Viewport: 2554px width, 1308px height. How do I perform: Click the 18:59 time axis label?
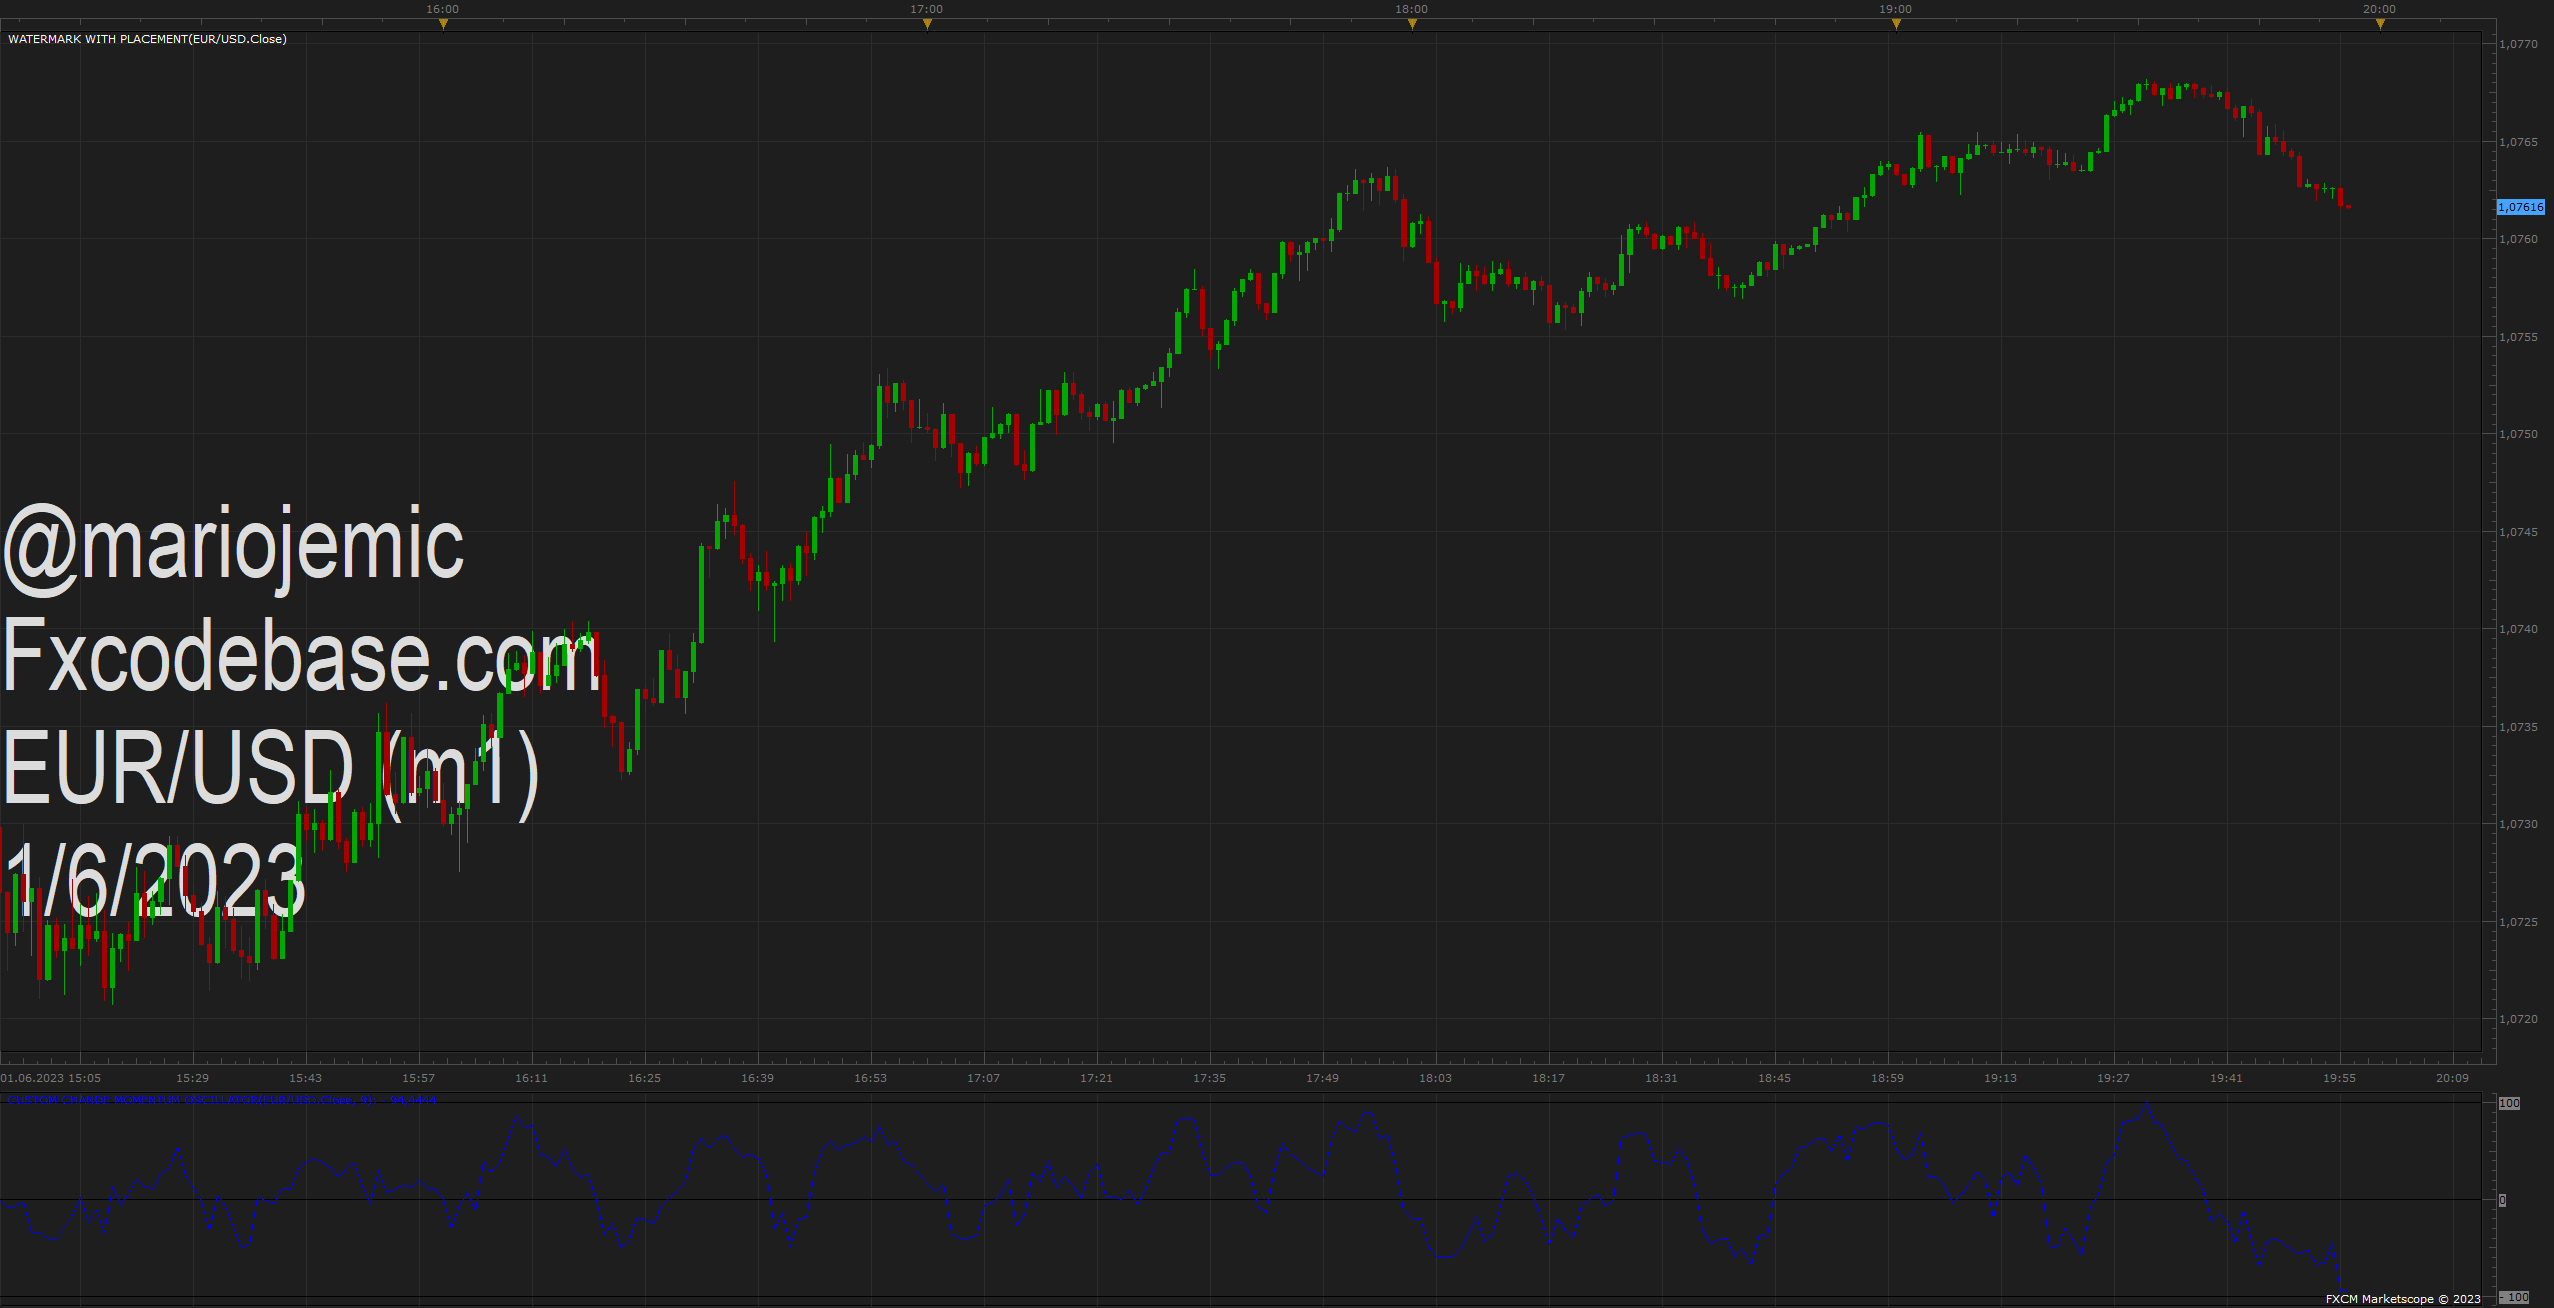1887,1078
